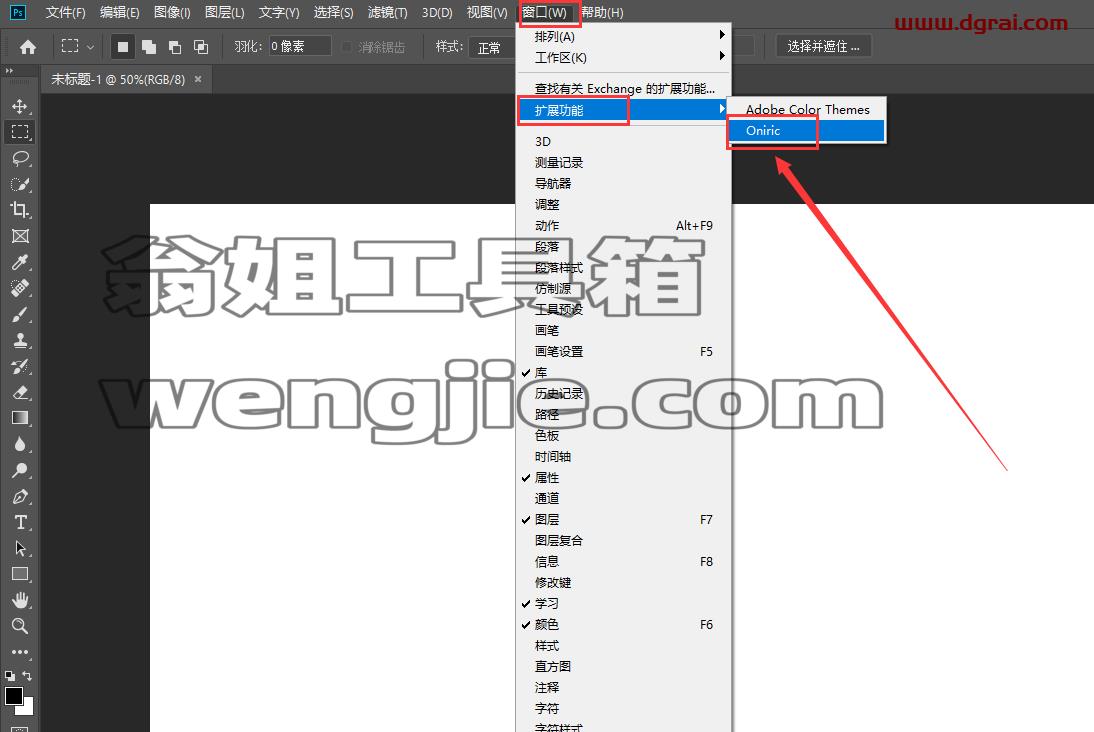Select the Eraser tool
The height and width of the screenshot is (732, 1094).
20,392
